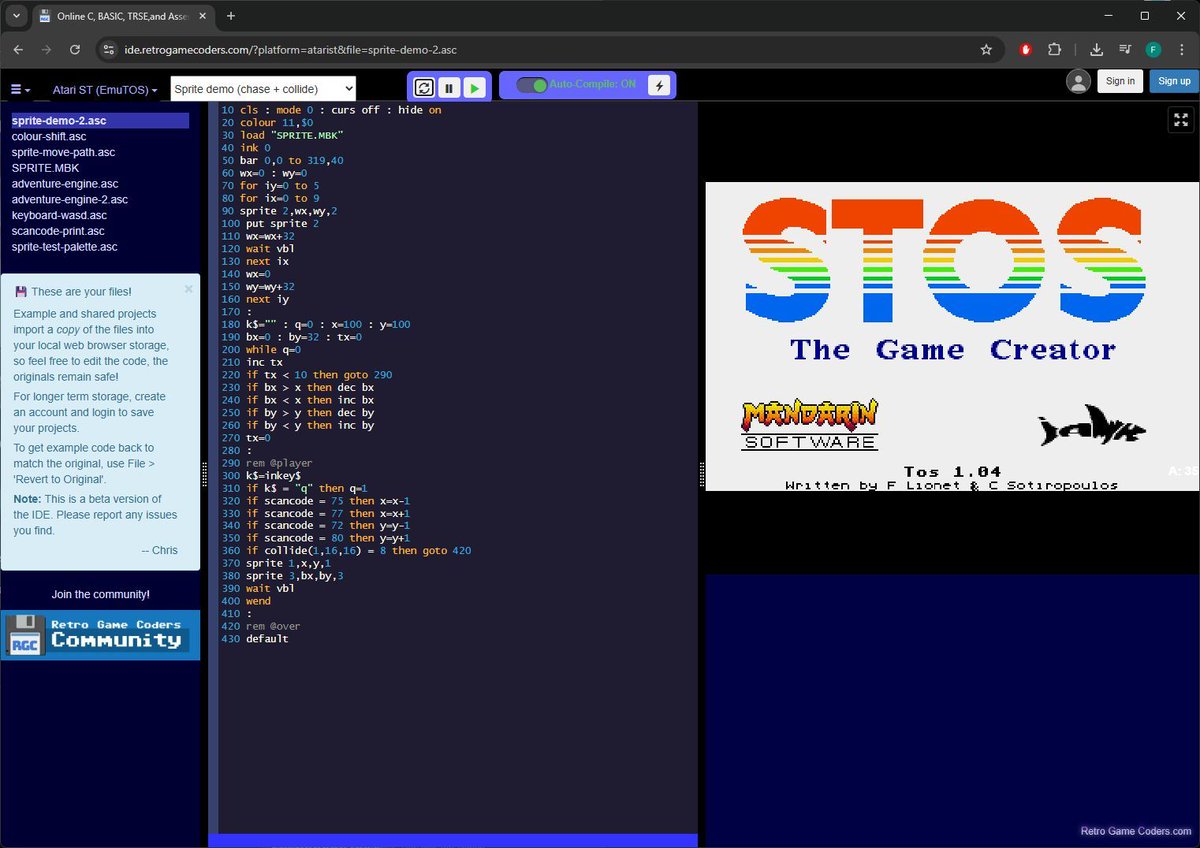The image size is (1200, 848).
Task: Select sprite-demo-2.asc file
Action: point(100,120)
